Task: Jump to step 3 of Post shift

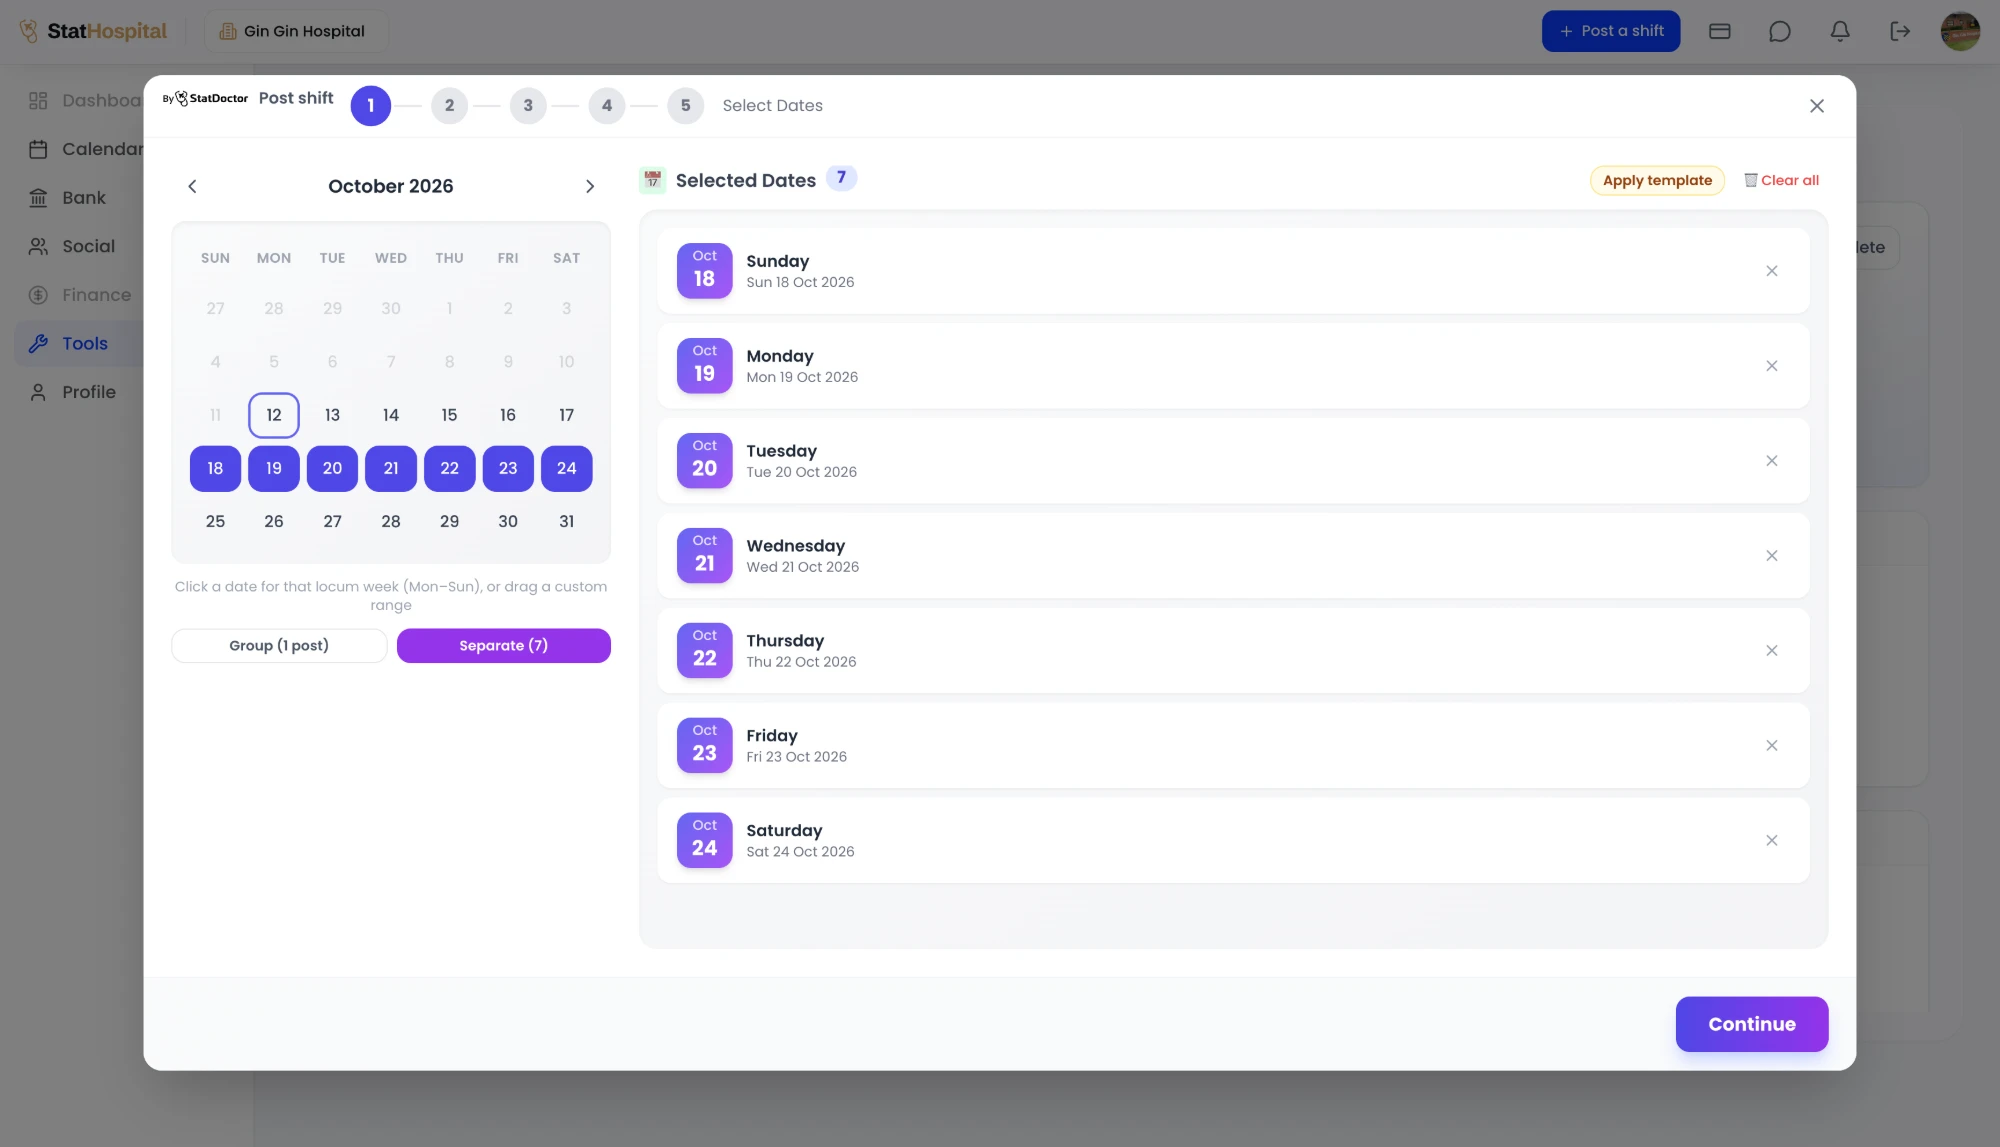Action: 528,106
